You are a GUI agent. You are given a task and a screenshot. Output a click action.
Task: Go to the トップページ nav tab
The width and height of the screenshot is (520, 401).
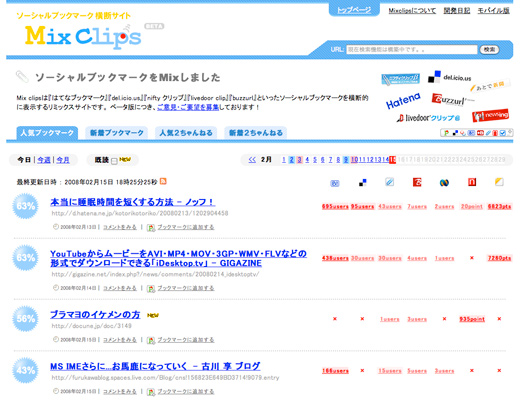point(354,10)
